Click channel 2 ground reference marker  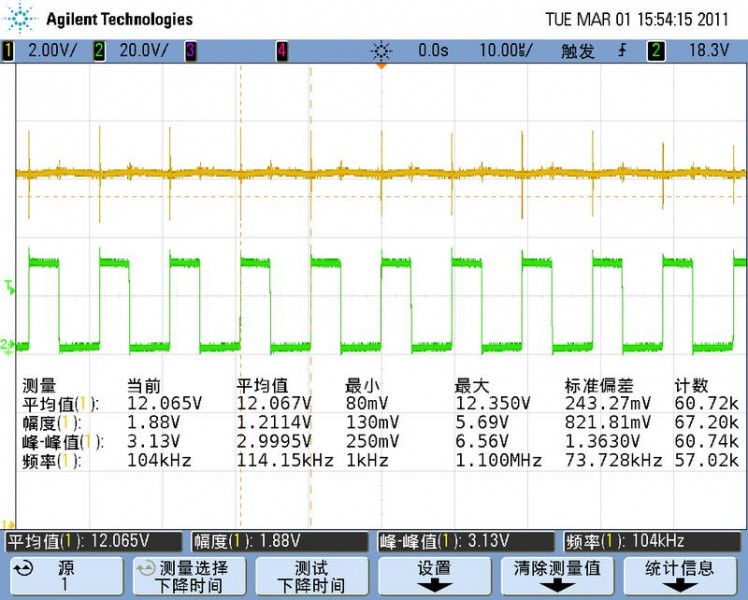8,346
